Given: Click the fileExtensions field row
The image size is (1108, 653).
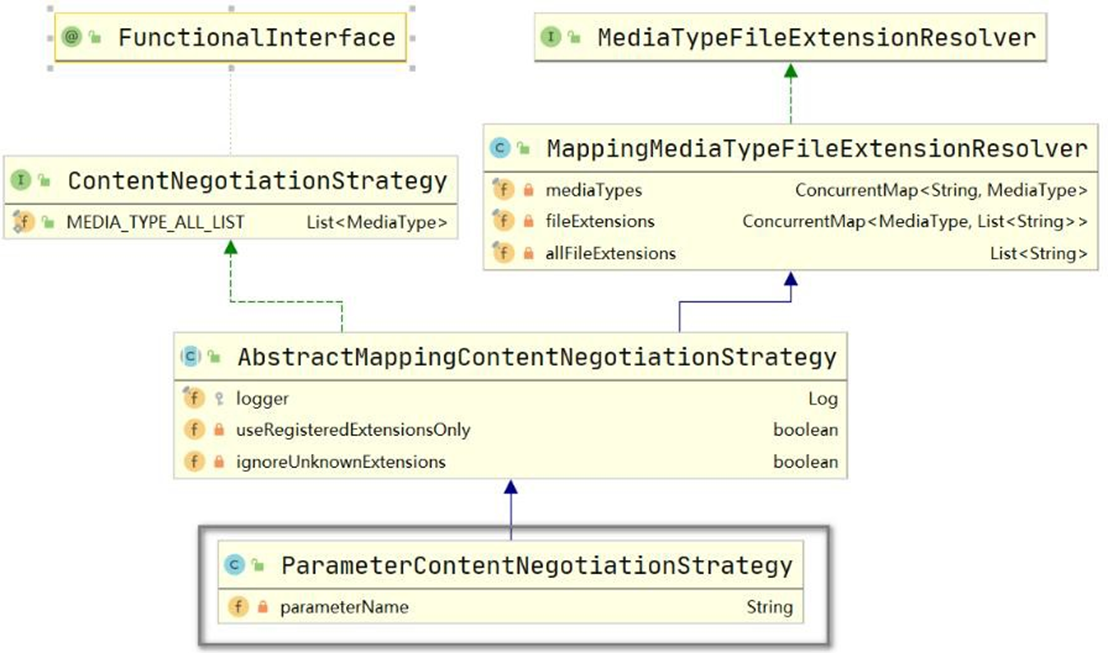Looking at the screenshot, I should tap(790, 221).
